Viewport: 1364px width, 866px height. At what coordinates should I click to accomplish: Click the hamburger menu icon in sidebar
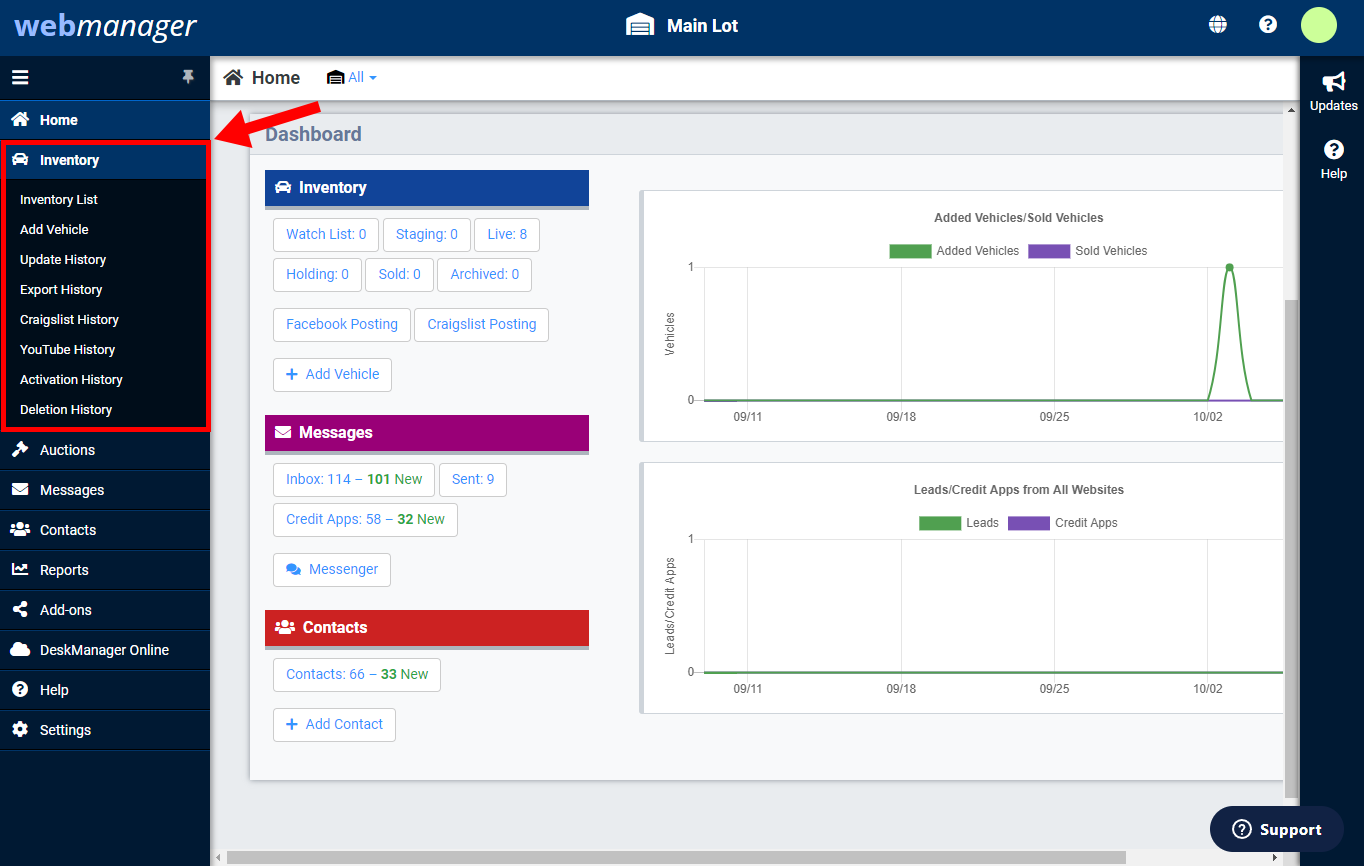tap(20, 77)
